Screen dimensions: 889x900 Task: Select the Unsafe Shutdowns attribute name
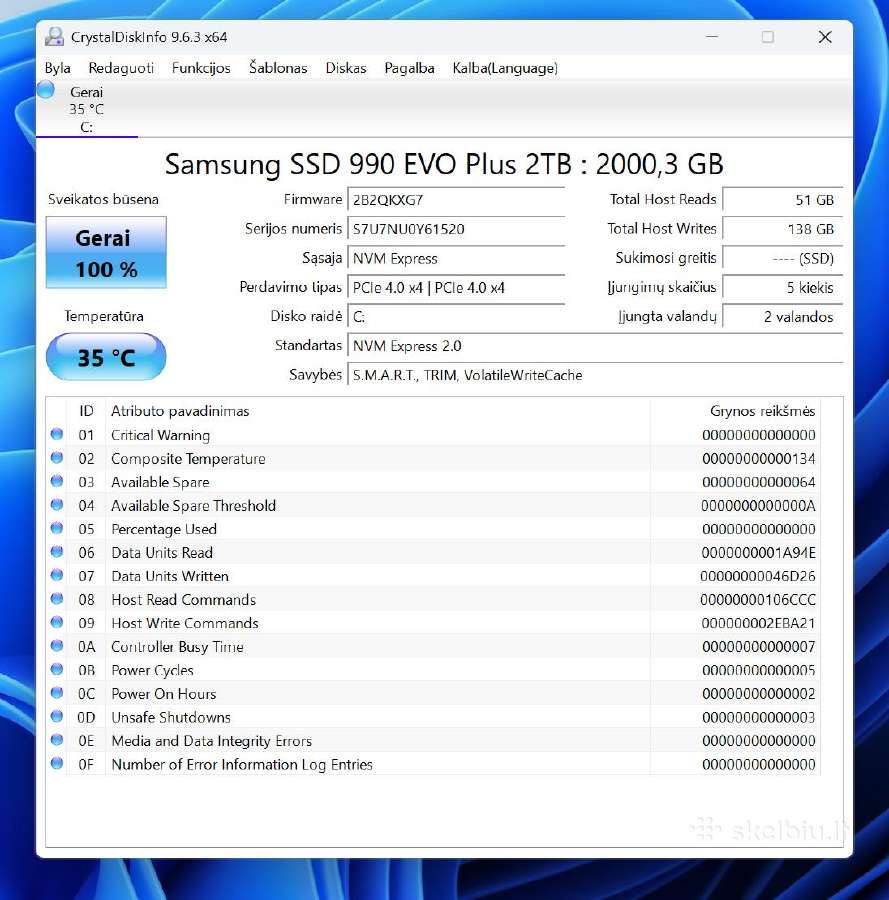[x=171, y=717]
